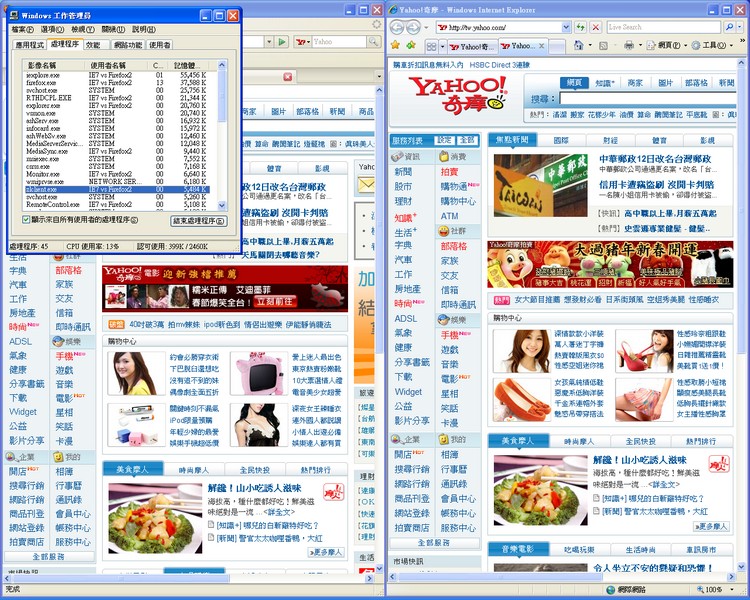Select 國際 news tab in IE page
Viewport: 750px width, 600px height.
click(562, 140)
